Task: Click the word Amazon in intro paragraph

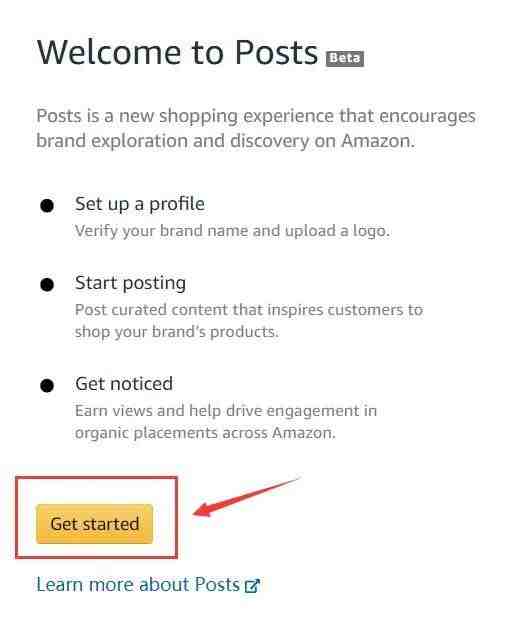Action: [377, 141]
